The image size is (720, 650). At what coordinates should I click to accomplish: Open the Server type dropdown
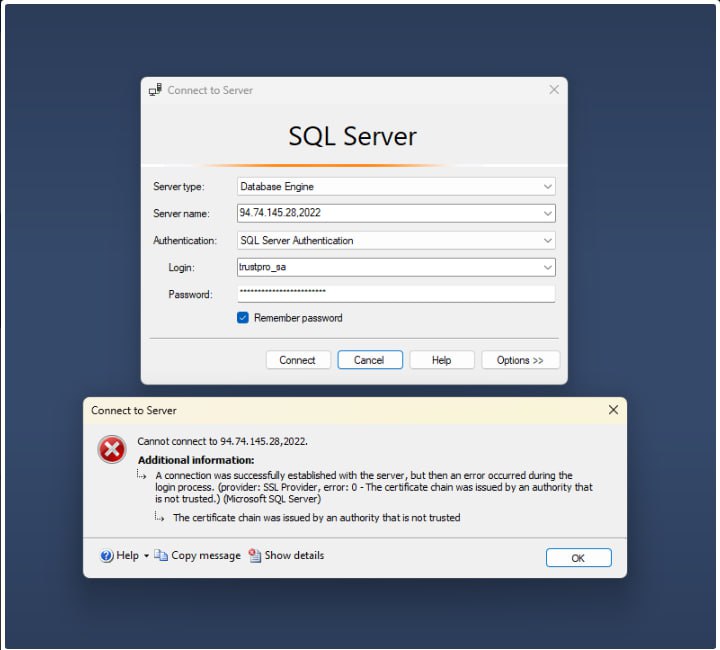[547, 186]
